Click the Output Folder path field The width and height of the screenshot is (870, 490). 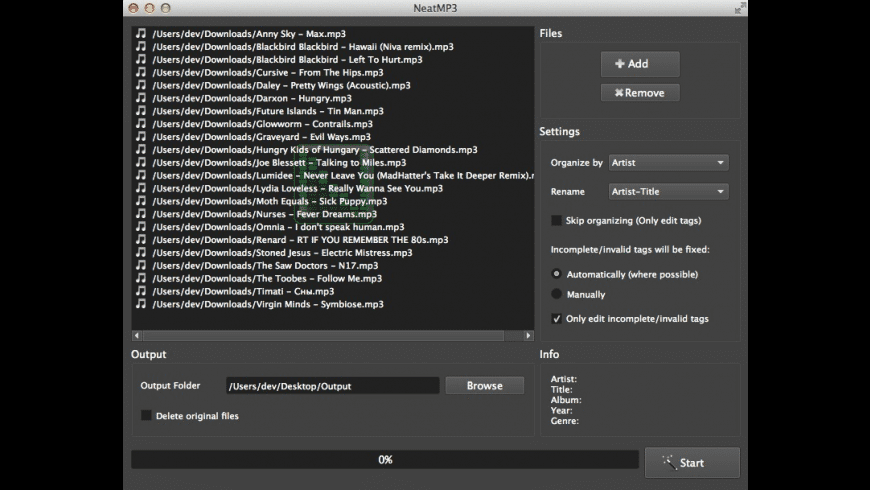(332, 386)
